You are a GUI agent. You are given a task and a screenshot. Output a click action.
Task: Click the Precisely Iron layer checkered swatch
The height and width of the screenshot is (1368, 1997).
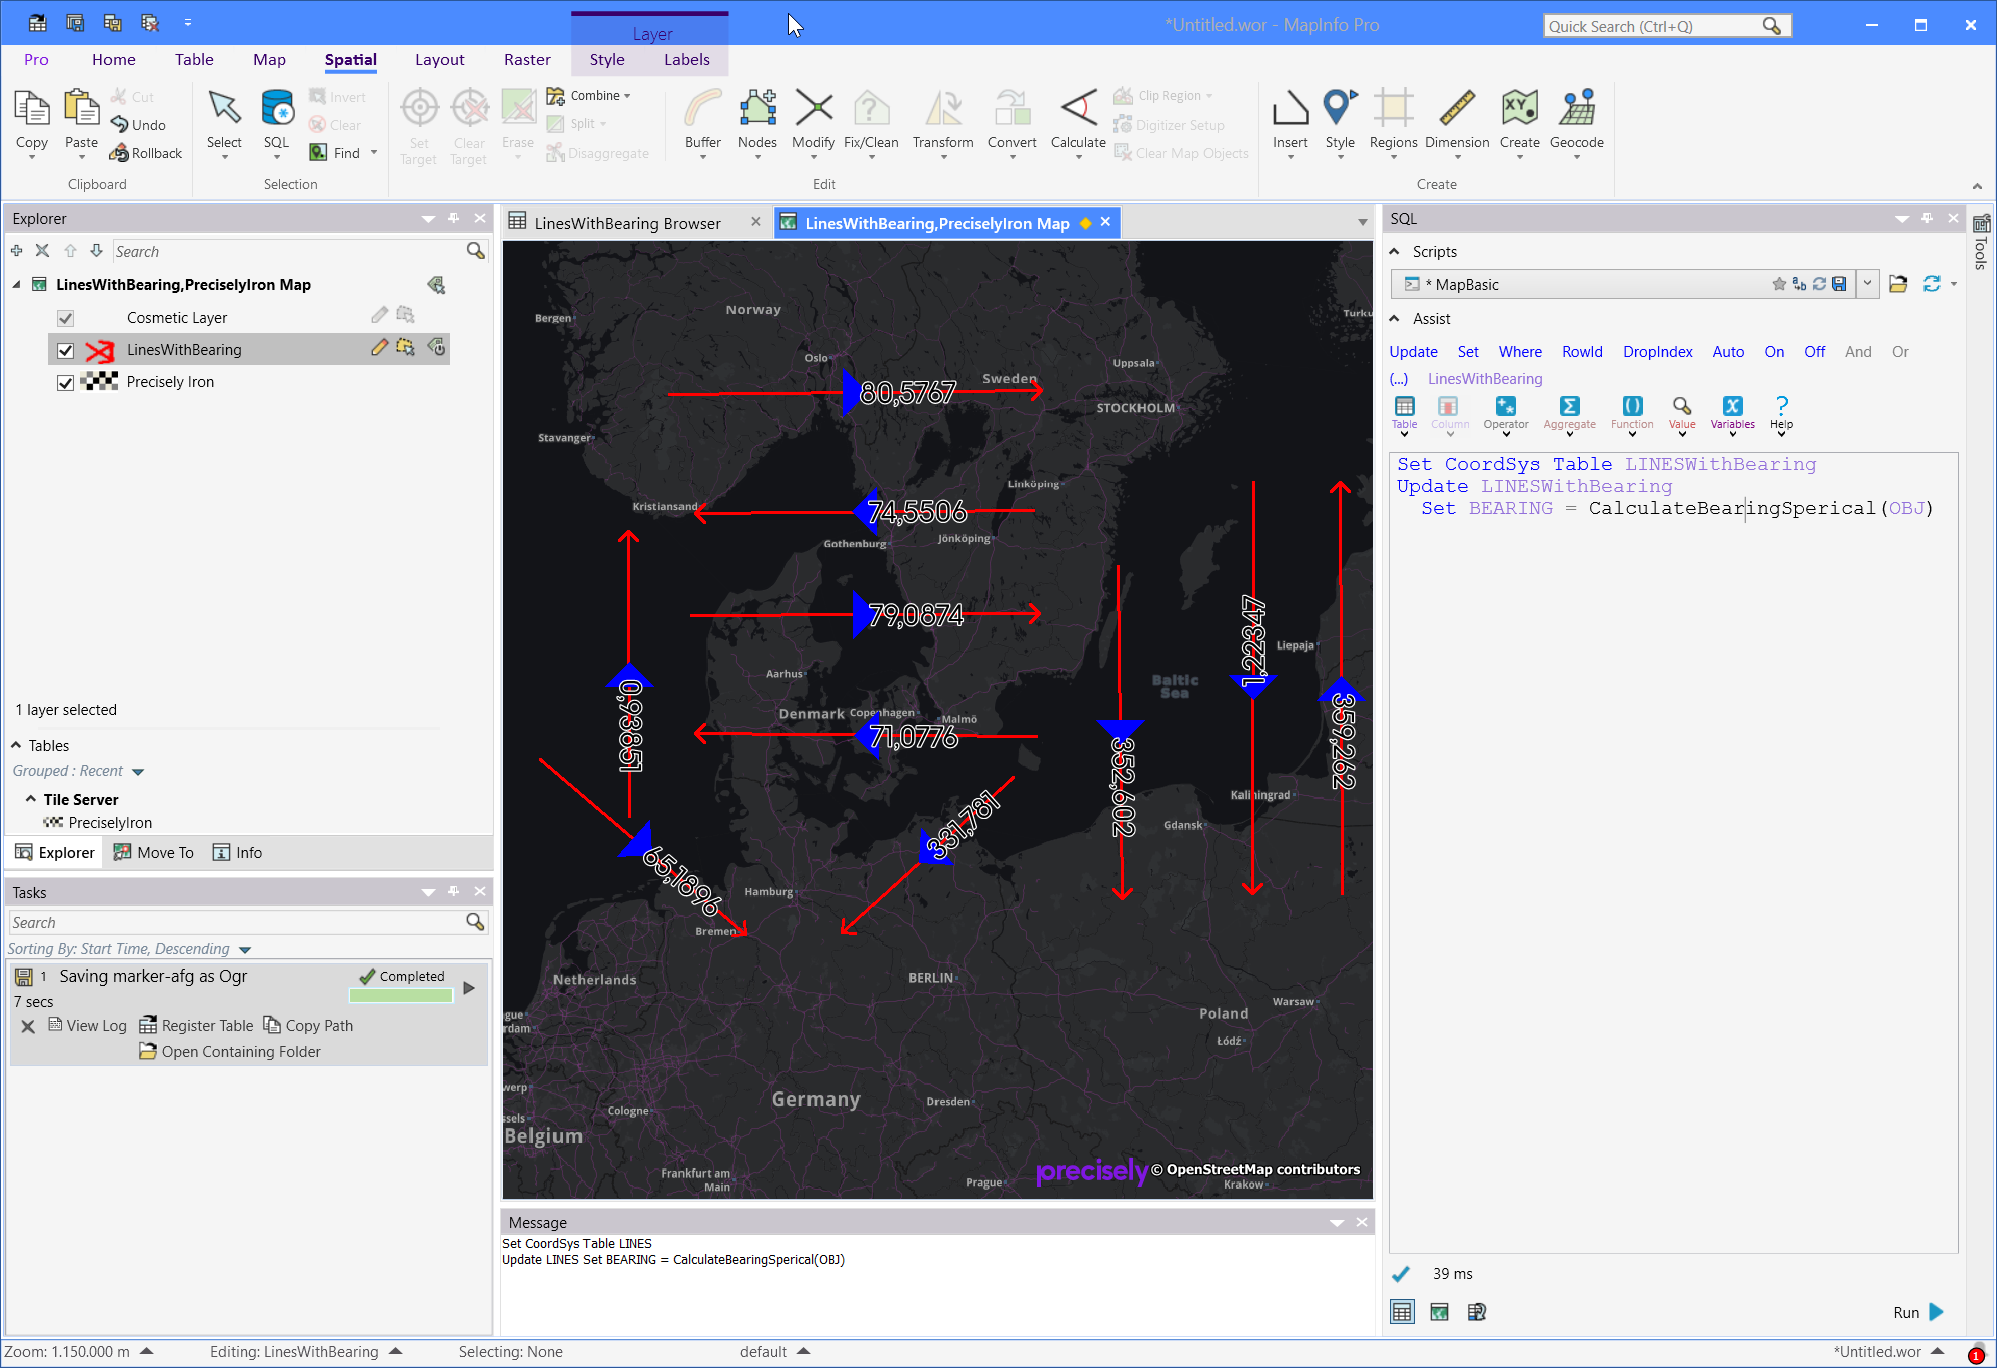[99, 381]
